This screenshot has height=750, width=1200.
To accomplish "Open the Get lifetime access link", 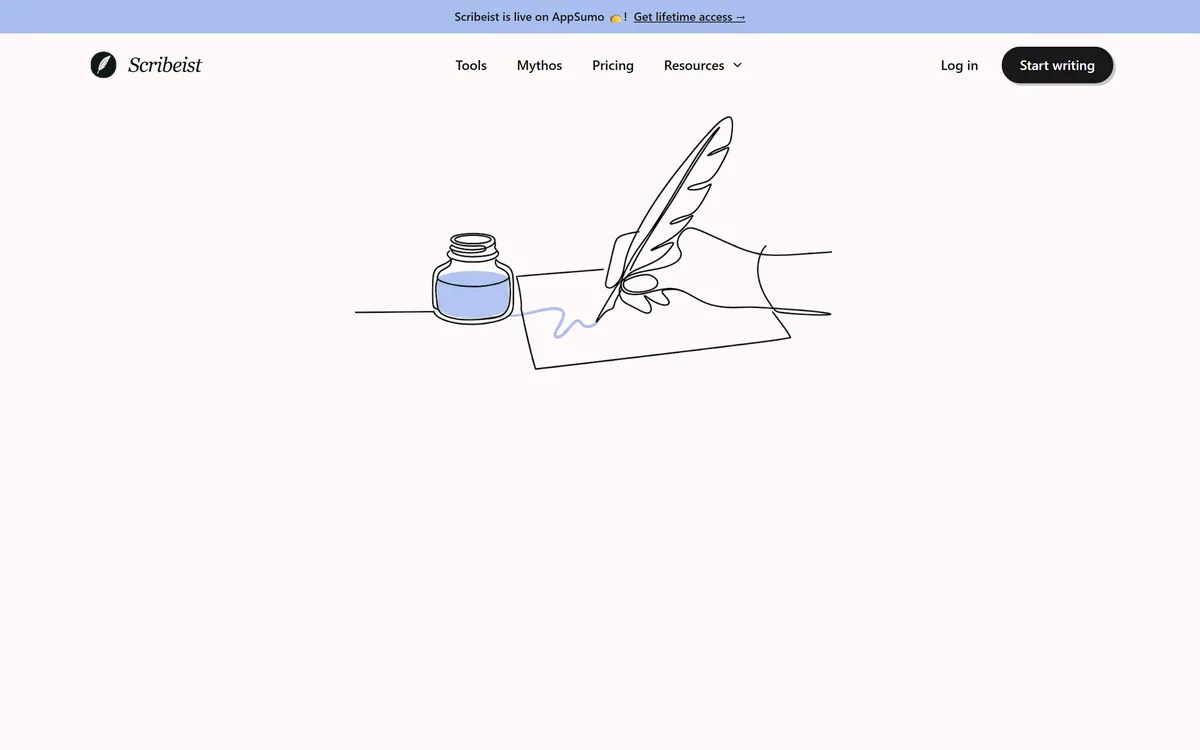I will point(690,17).
